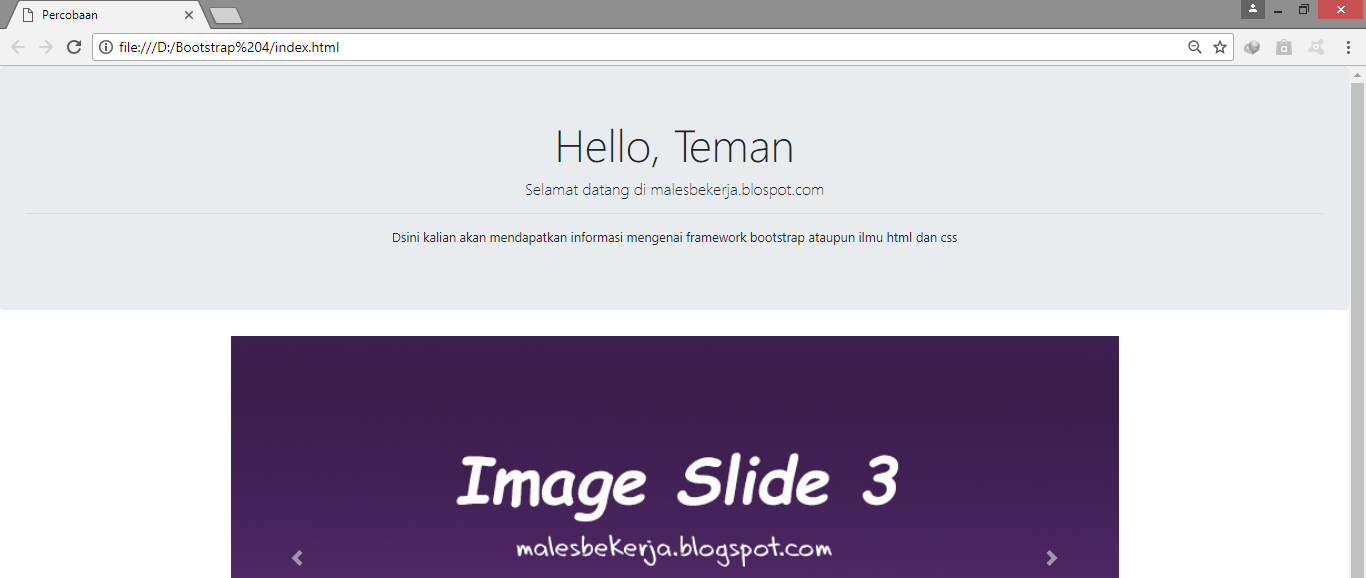The height and width of the screenshot is (578, 1366).
Task: Show the previous carousel slide
Action: pos(297,558)
